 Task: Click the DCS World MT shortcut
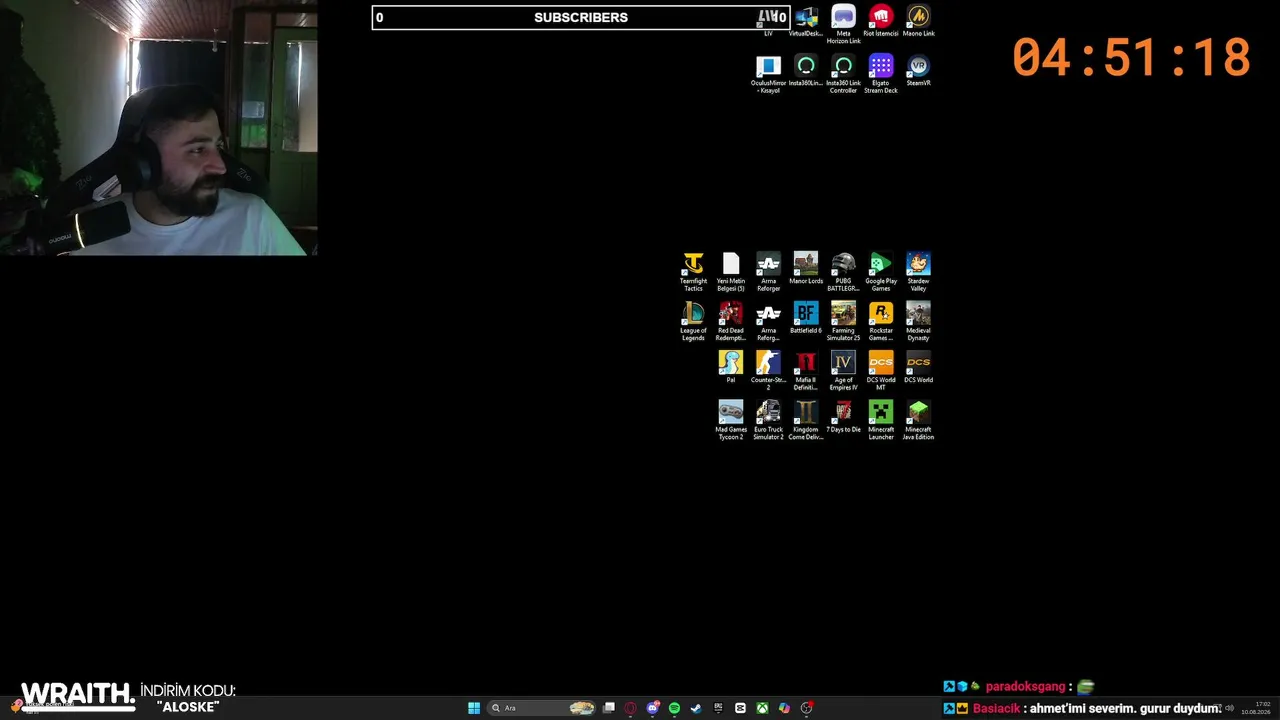(881, 371)
